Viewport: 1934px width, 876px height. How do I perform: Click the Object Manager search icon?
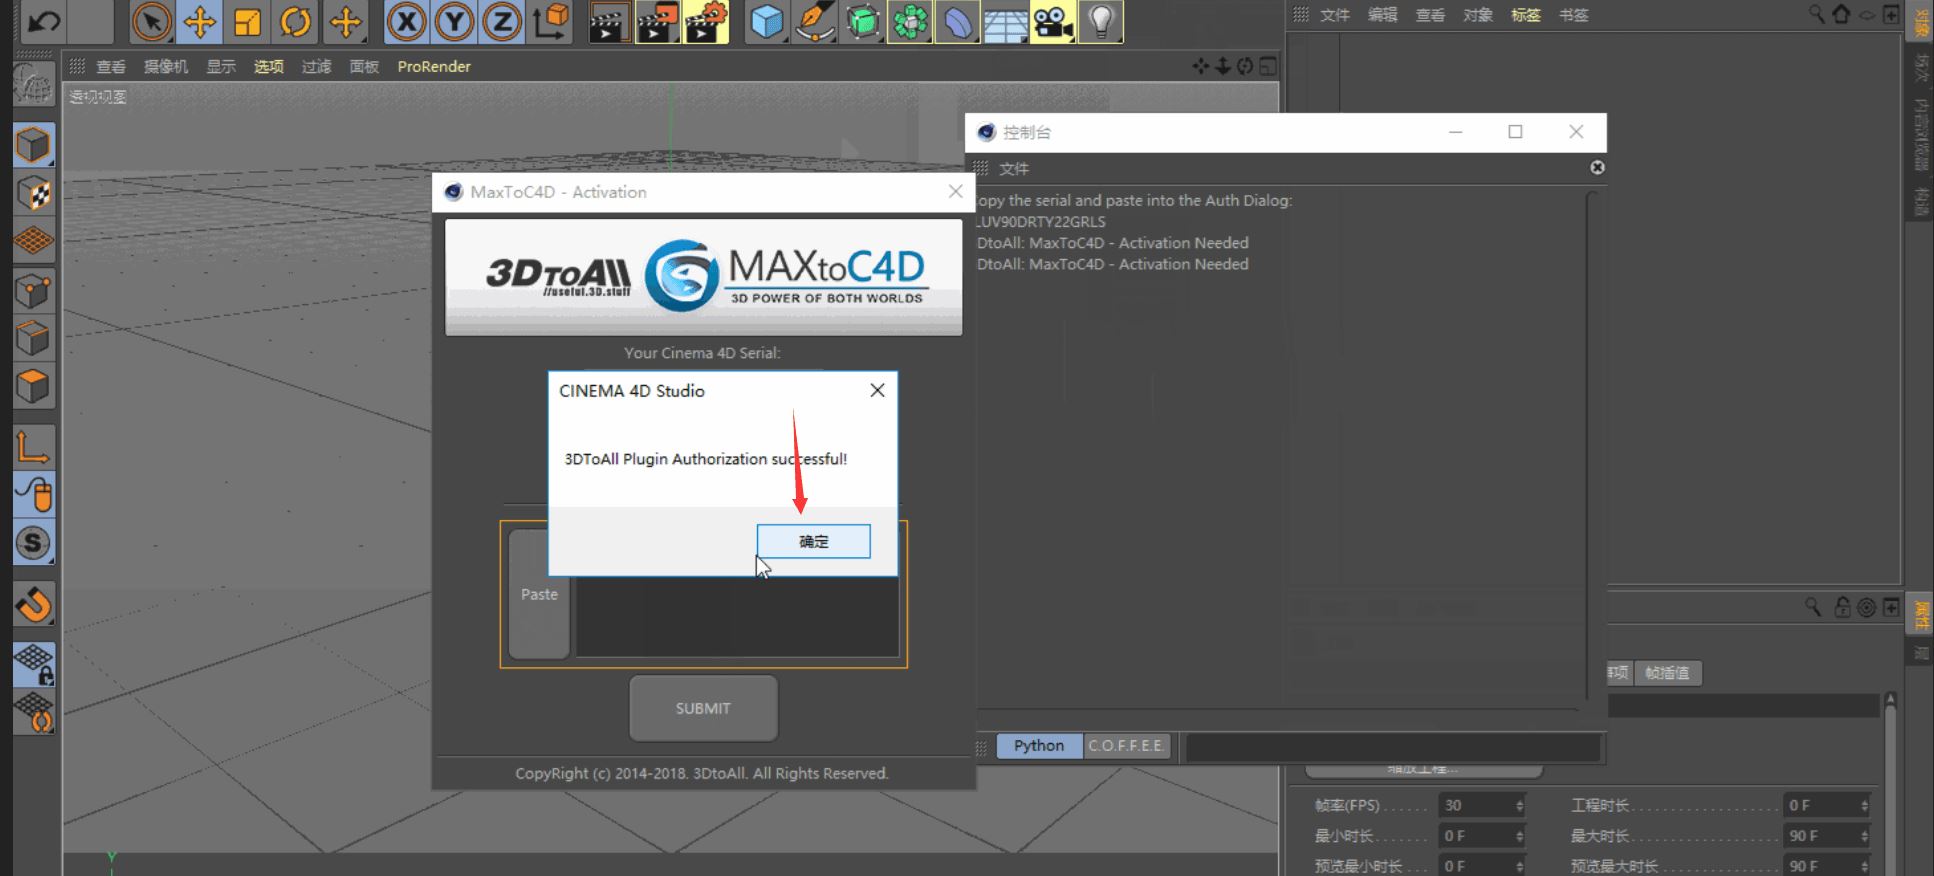(1817, 14)
